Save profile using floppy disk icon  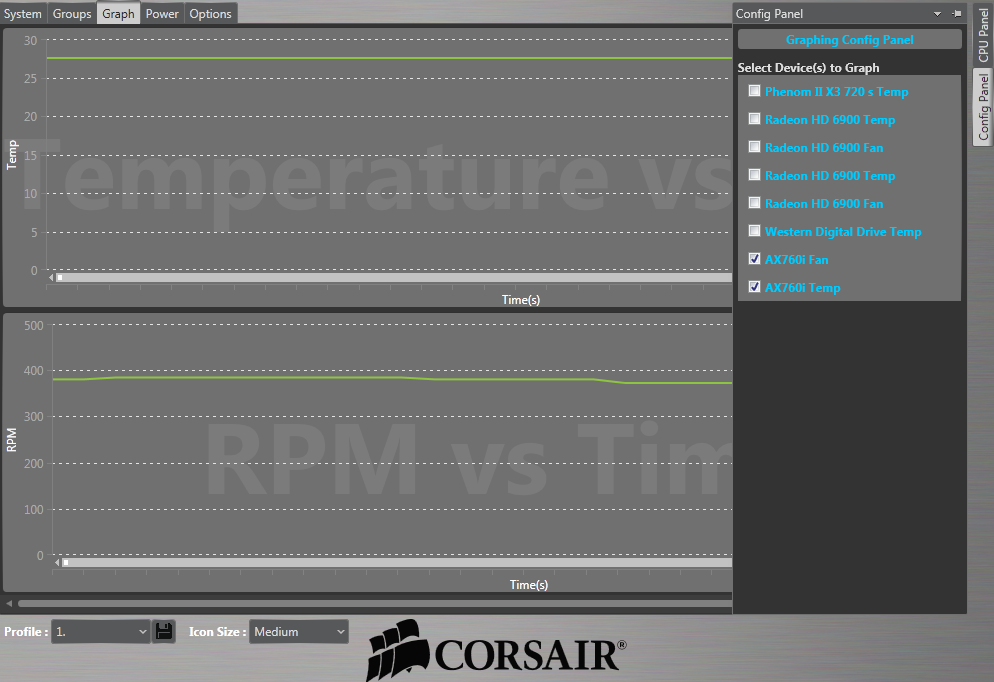pos(164,631)
